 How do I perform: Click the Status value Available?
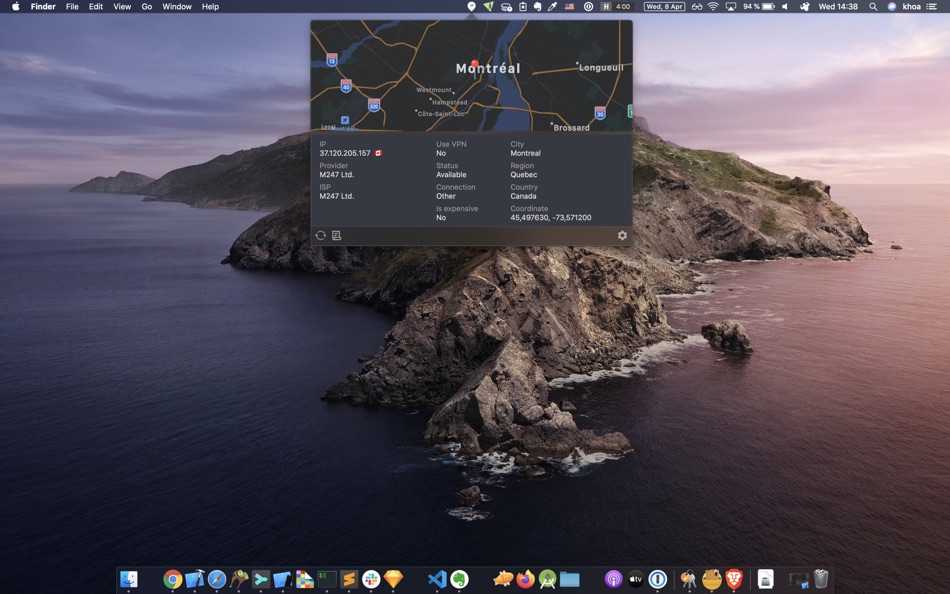click(451, 175)
